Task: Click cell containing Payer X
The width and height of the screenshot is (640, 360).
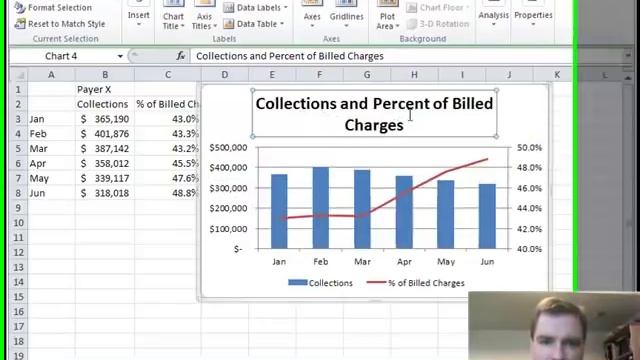Action: (x=105, y=89)
